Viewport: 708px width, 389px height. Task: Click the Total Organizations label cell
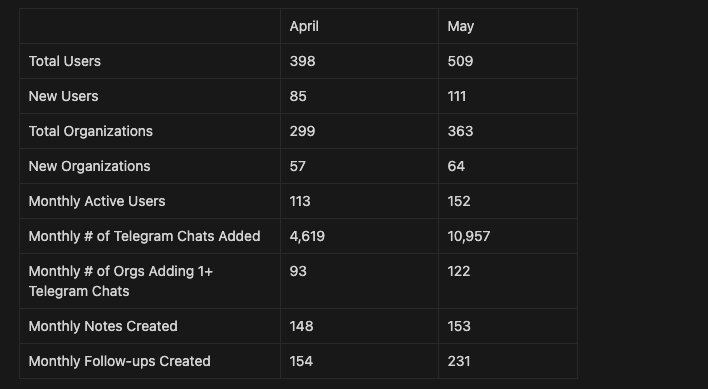pos(150,131)
